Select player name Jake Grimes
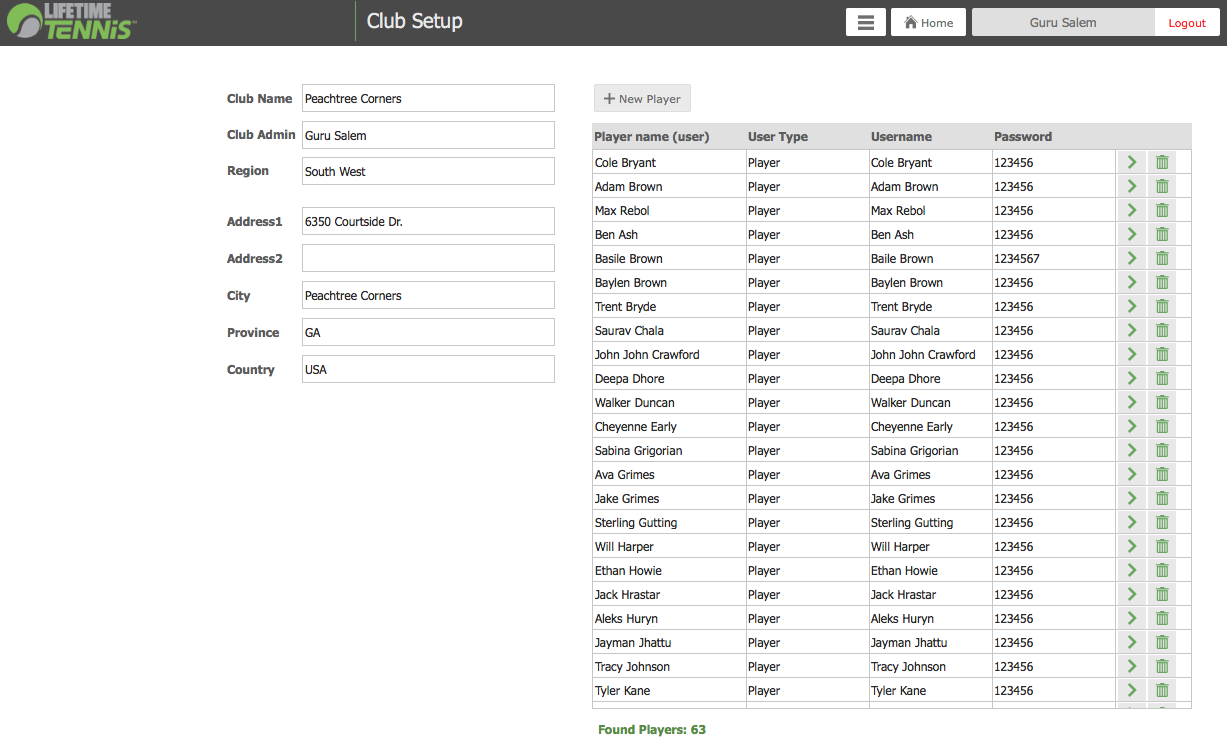This screenshot has width=1227, height=741. (627, 498)
